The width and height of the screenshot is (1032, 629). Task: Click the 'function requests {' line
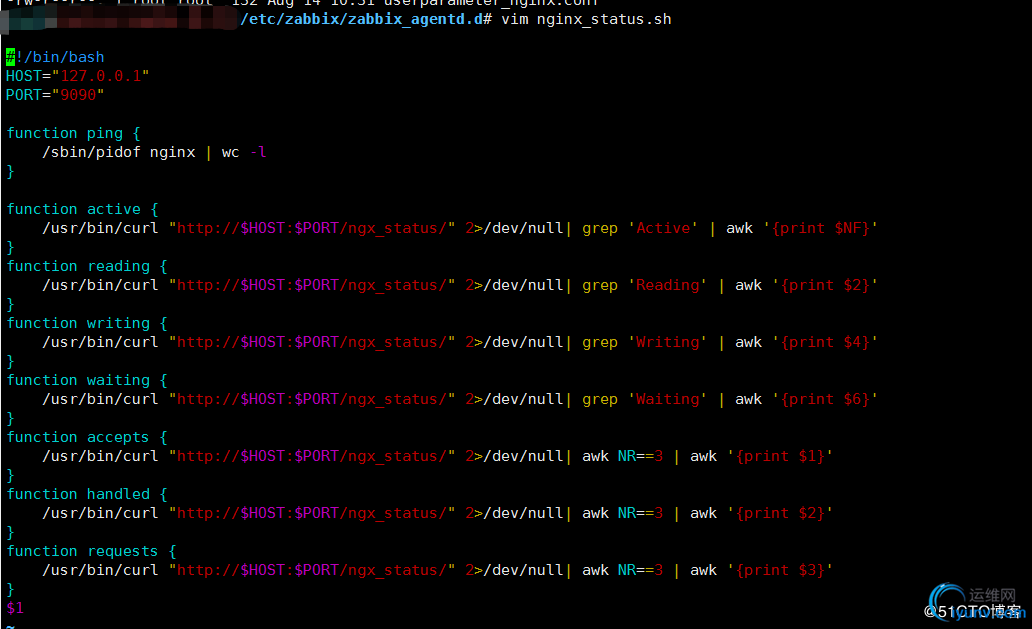click(x=91, y=551)
